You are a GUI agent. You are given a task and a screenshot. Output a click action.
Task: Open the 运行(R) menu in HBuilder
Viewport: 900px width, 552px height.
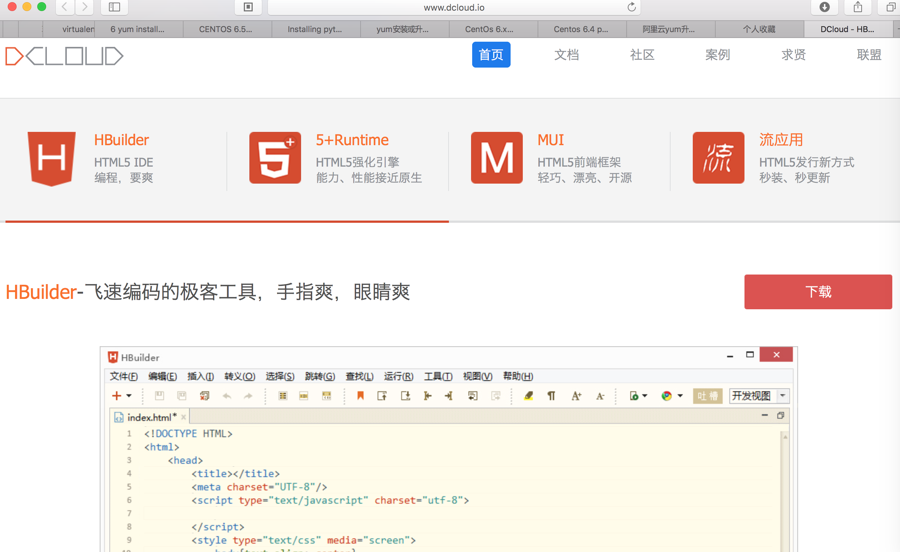pyautogui.click(x=398, y=376)
